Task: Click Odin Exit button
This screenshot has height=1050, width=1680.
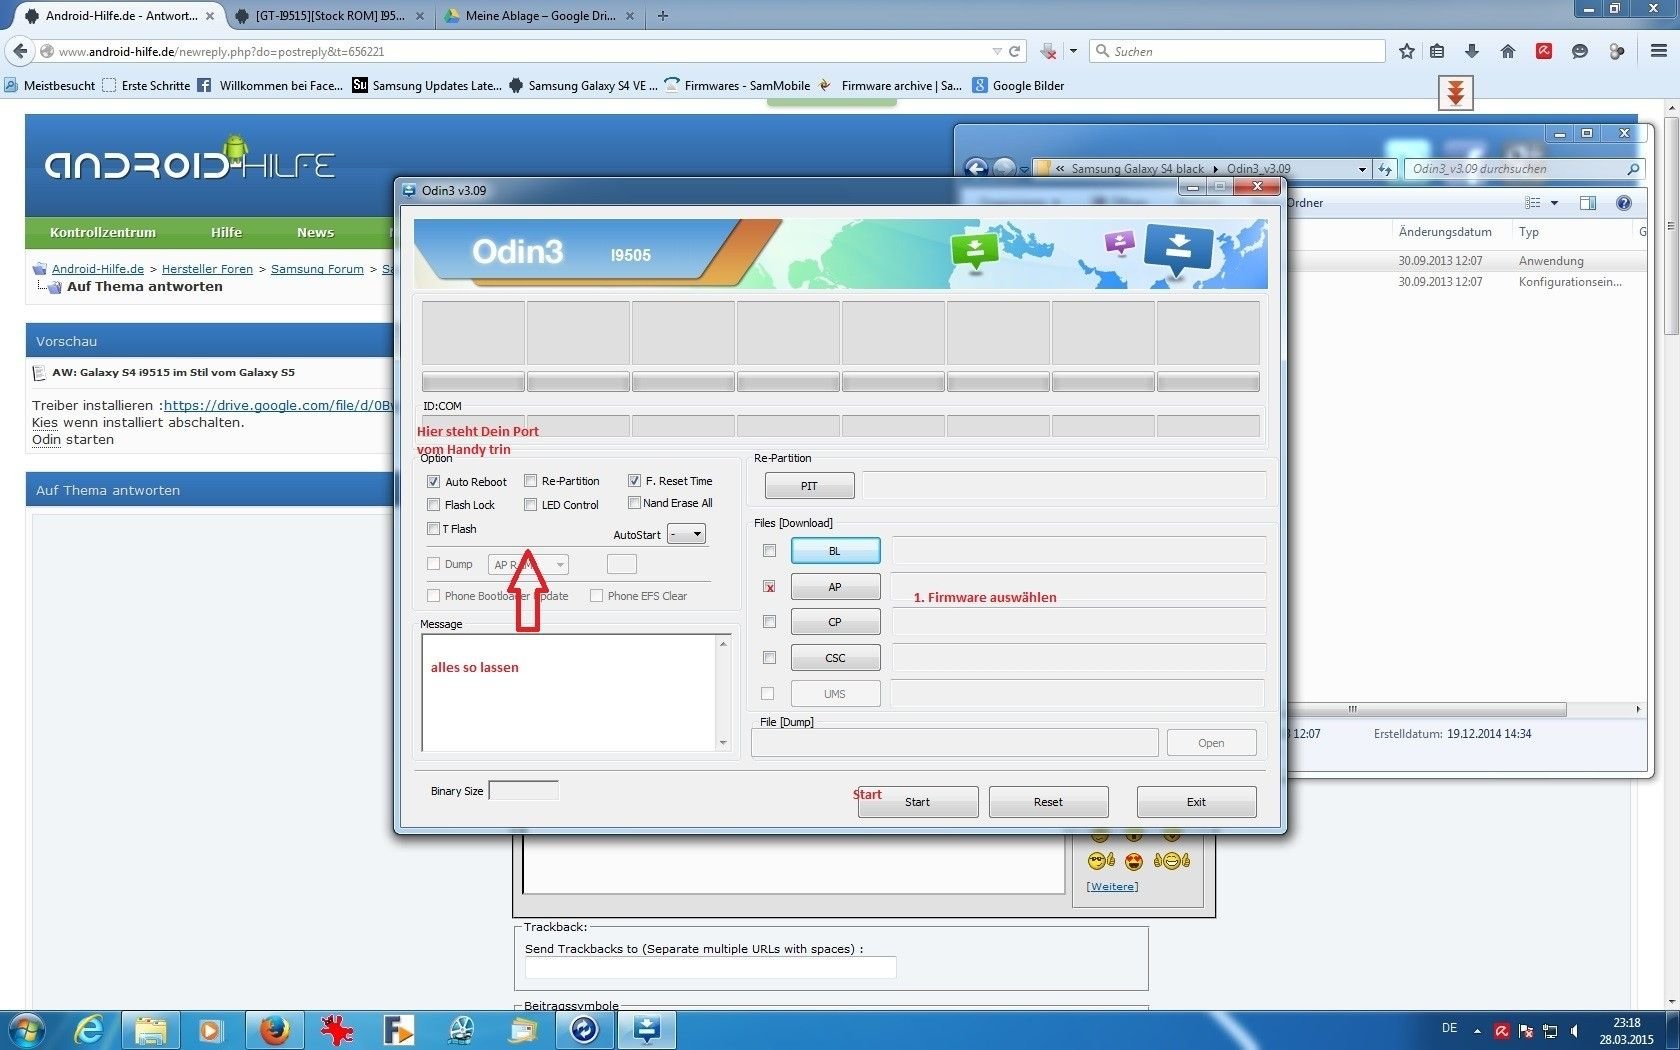Action: [1196, 802]
